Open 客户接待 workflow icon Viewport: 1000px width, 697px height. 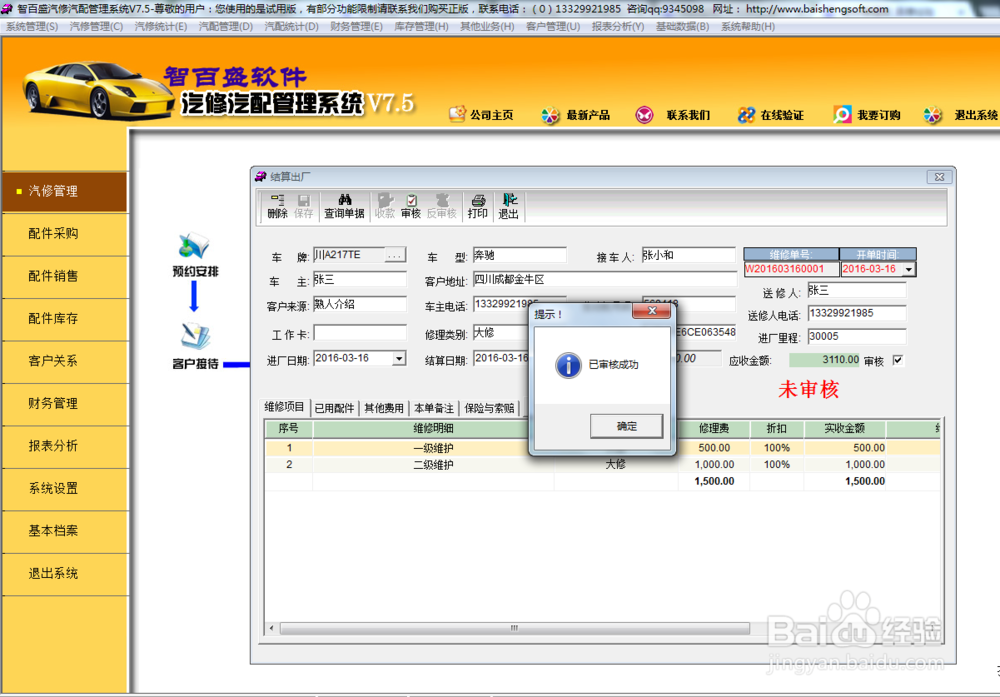195,346
